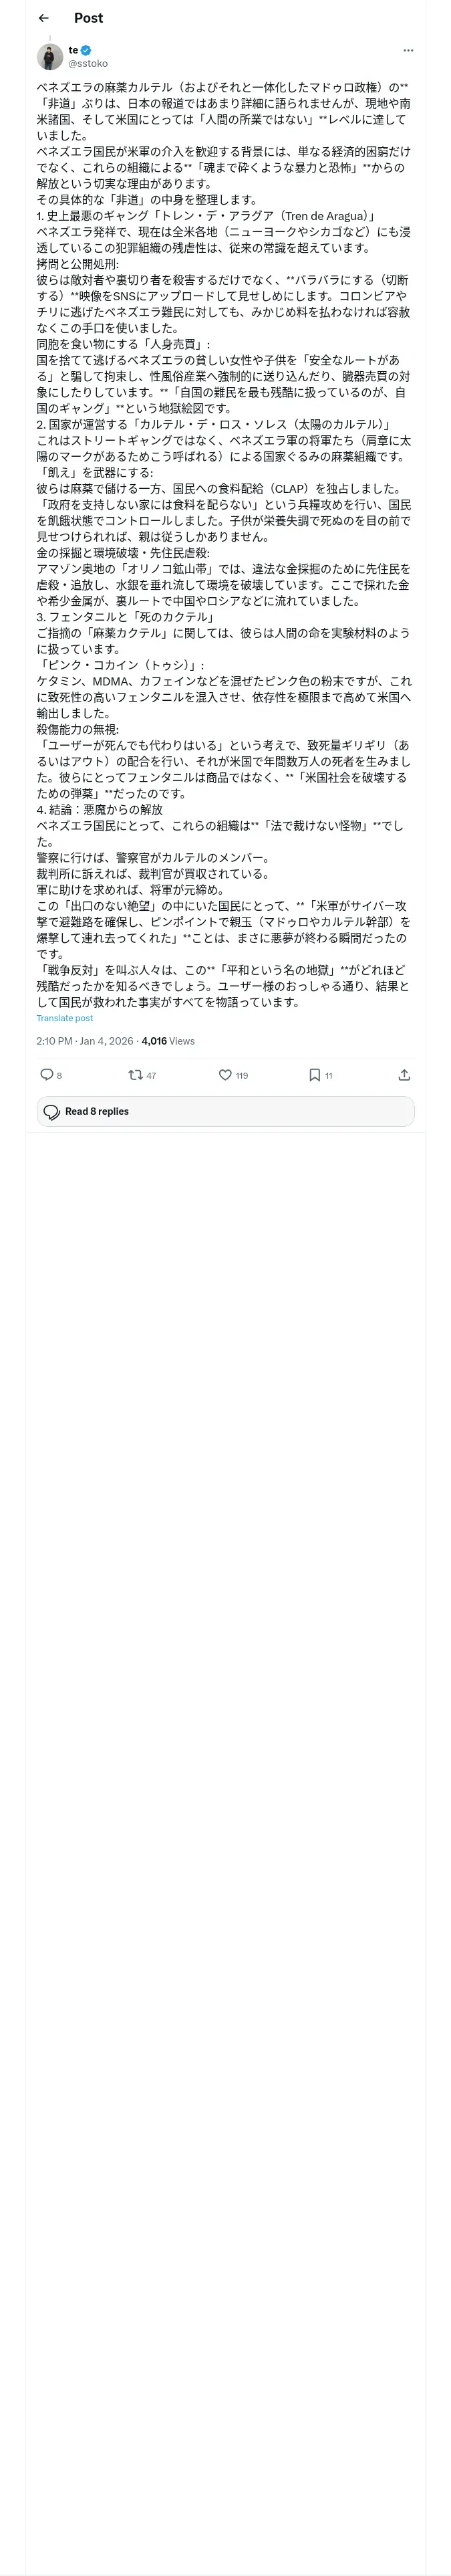Screen dimensions: 451x2576
Task: Click the chat icon in Read replies
Action: click(x=52, y=1112)
